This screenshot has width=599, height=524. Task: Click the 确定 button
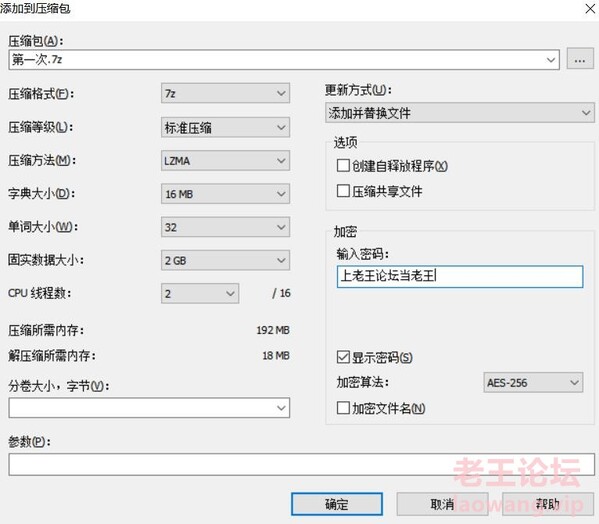[x=337, y=504]
